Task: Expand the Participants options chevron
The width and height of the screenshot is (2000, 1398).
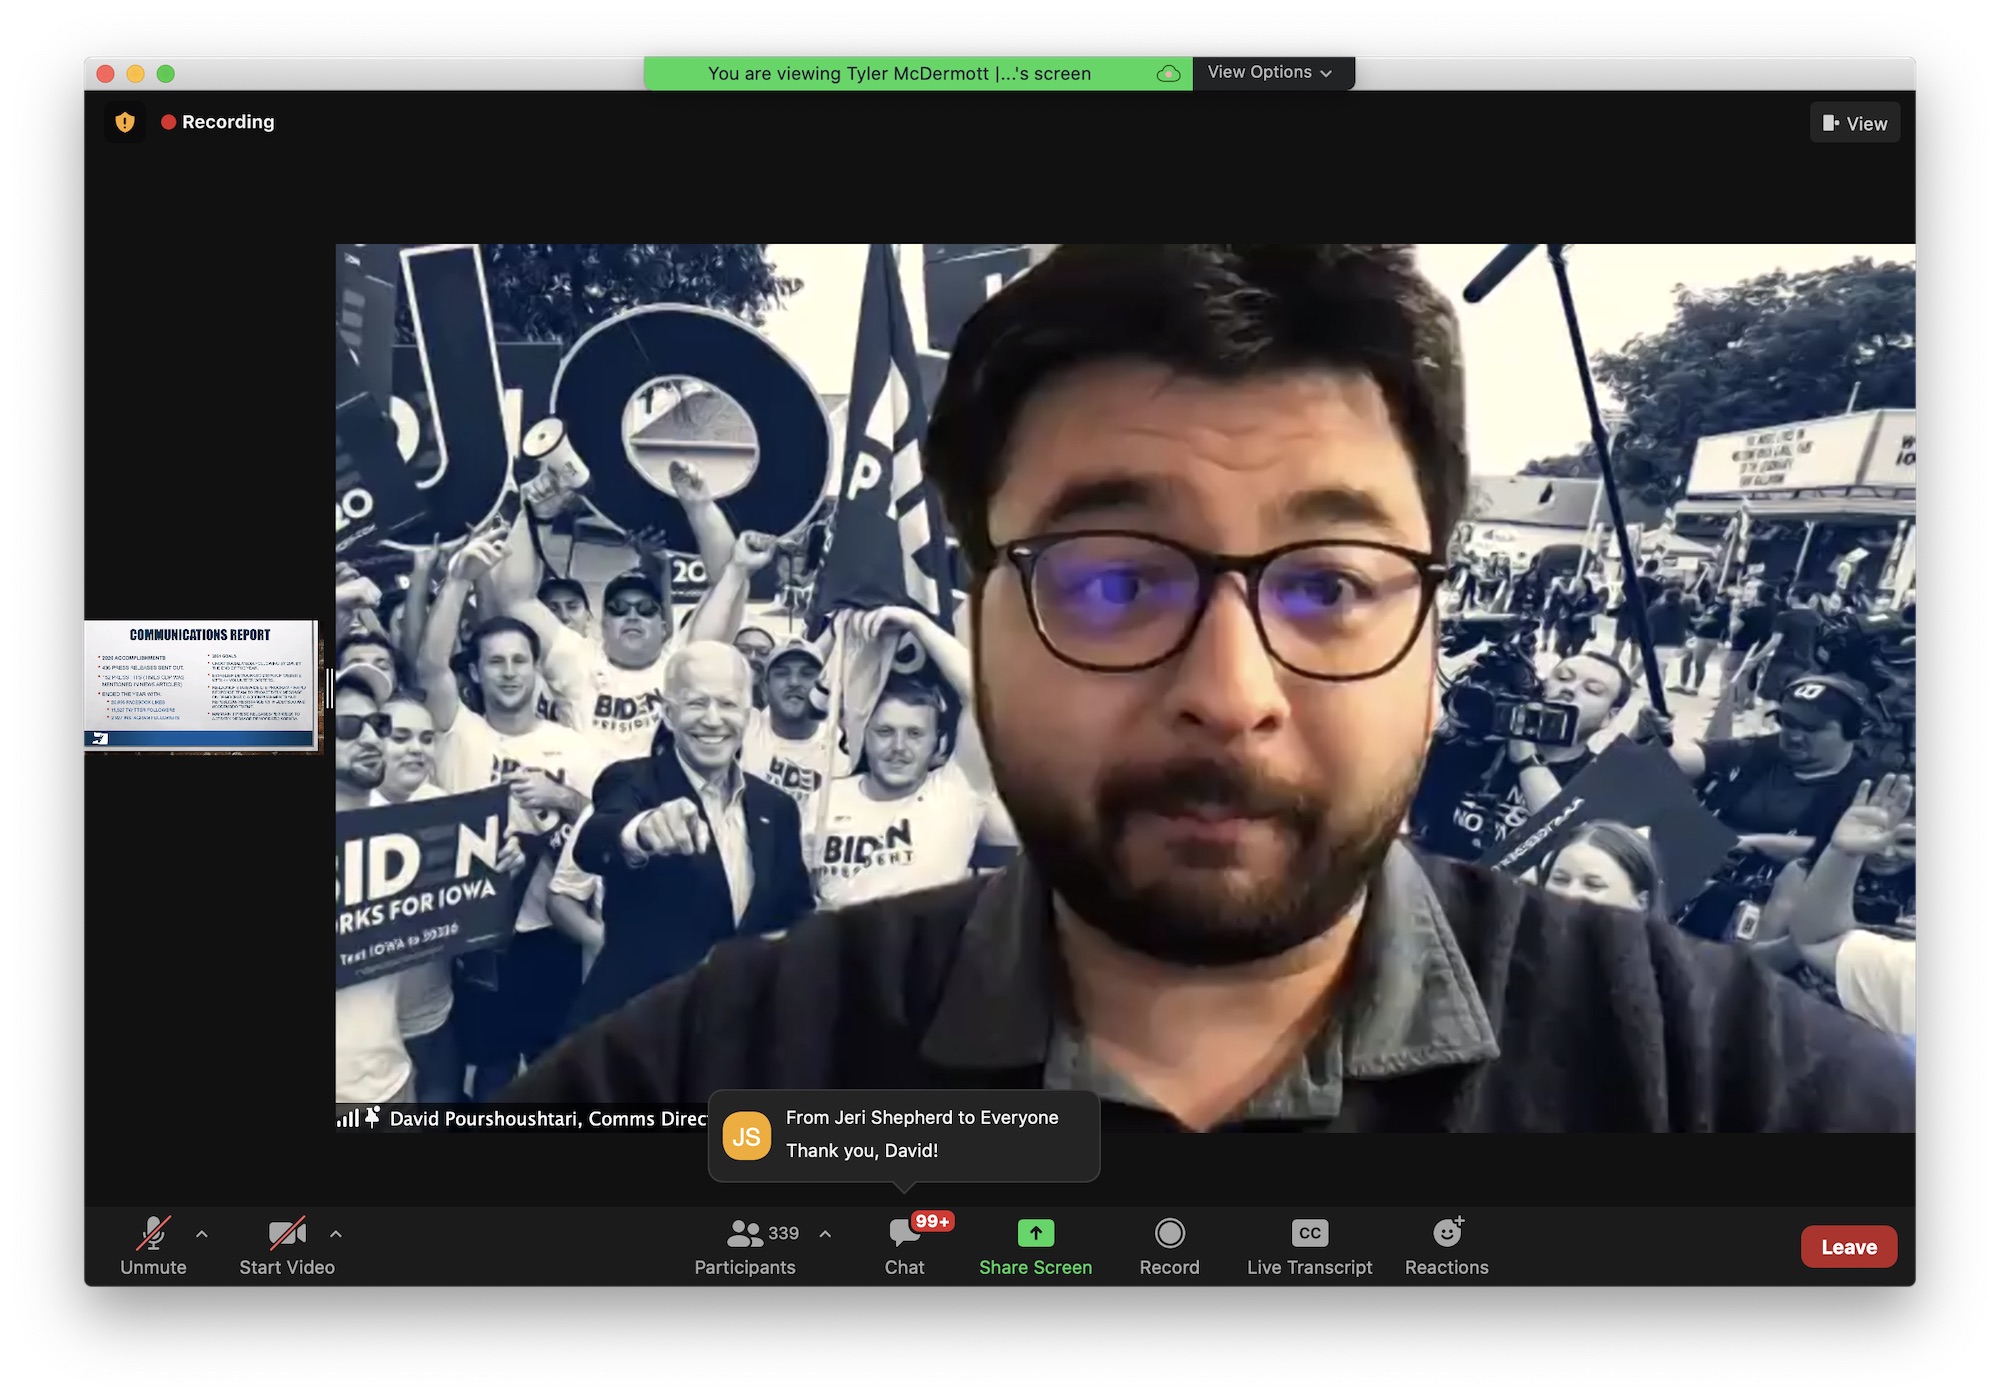Action: tap(825, 1234)
